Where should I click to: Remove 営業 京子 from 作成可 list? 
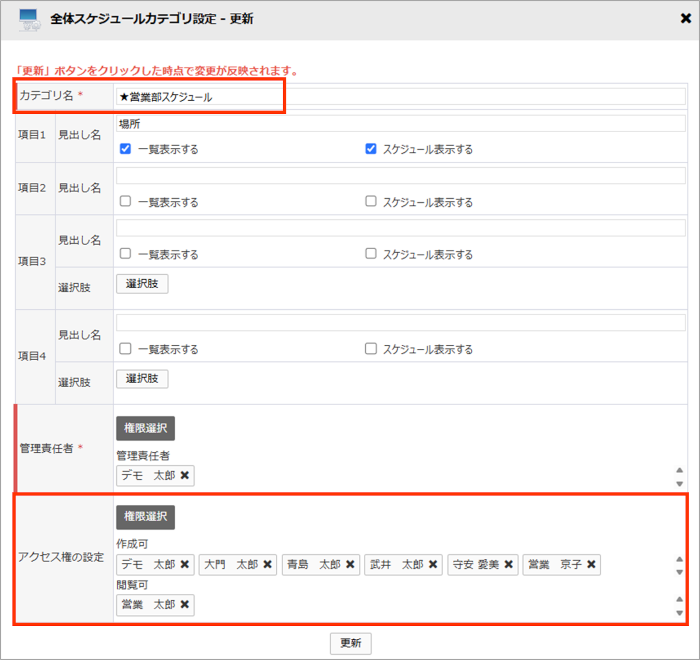592,564
